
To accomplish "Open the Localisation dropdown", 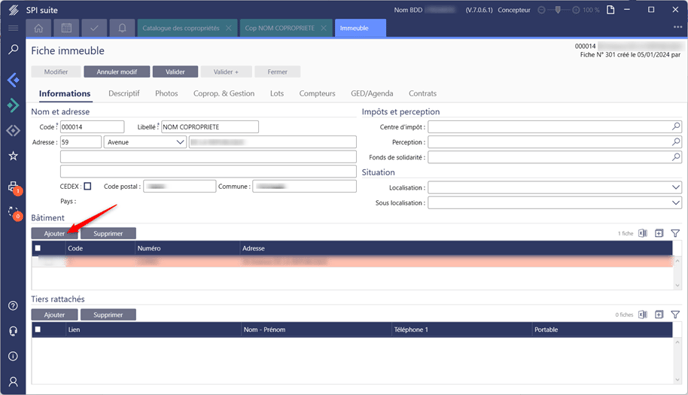I will pyautogui.click(x=555, y=187).
